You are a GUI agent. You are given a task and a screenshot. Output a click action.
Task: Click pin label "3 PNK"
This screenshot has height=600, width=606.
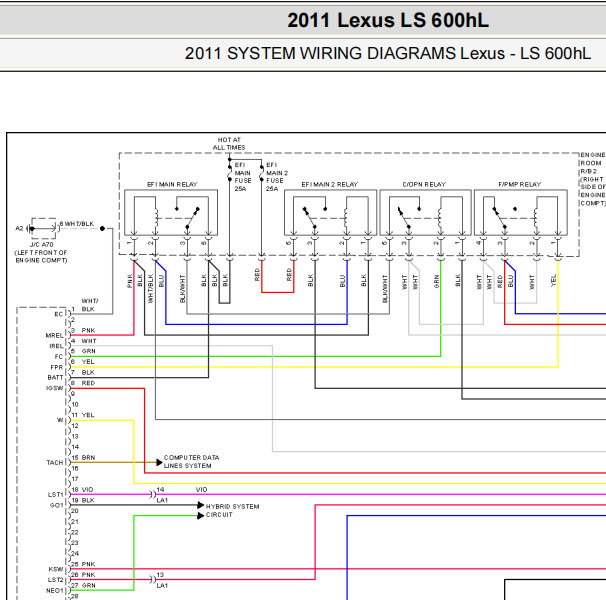(x=83, y=330)
